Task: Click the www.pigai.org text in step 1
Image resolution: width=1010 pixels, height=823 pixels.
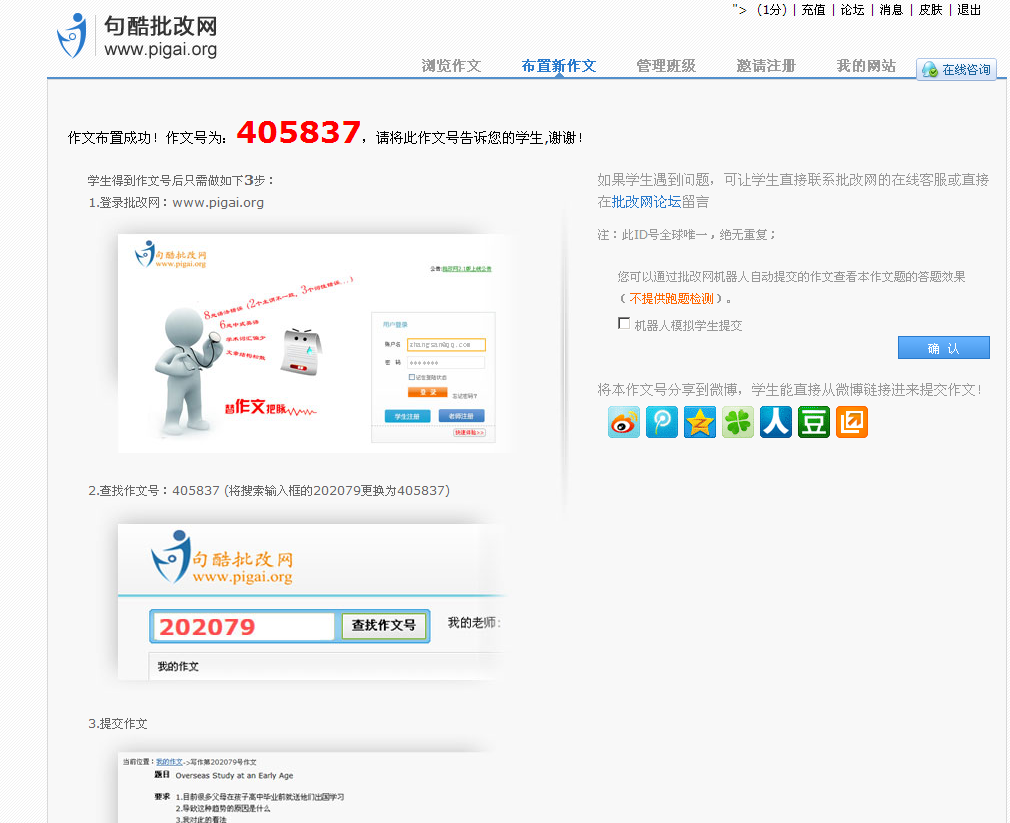Action: (218, 203)
